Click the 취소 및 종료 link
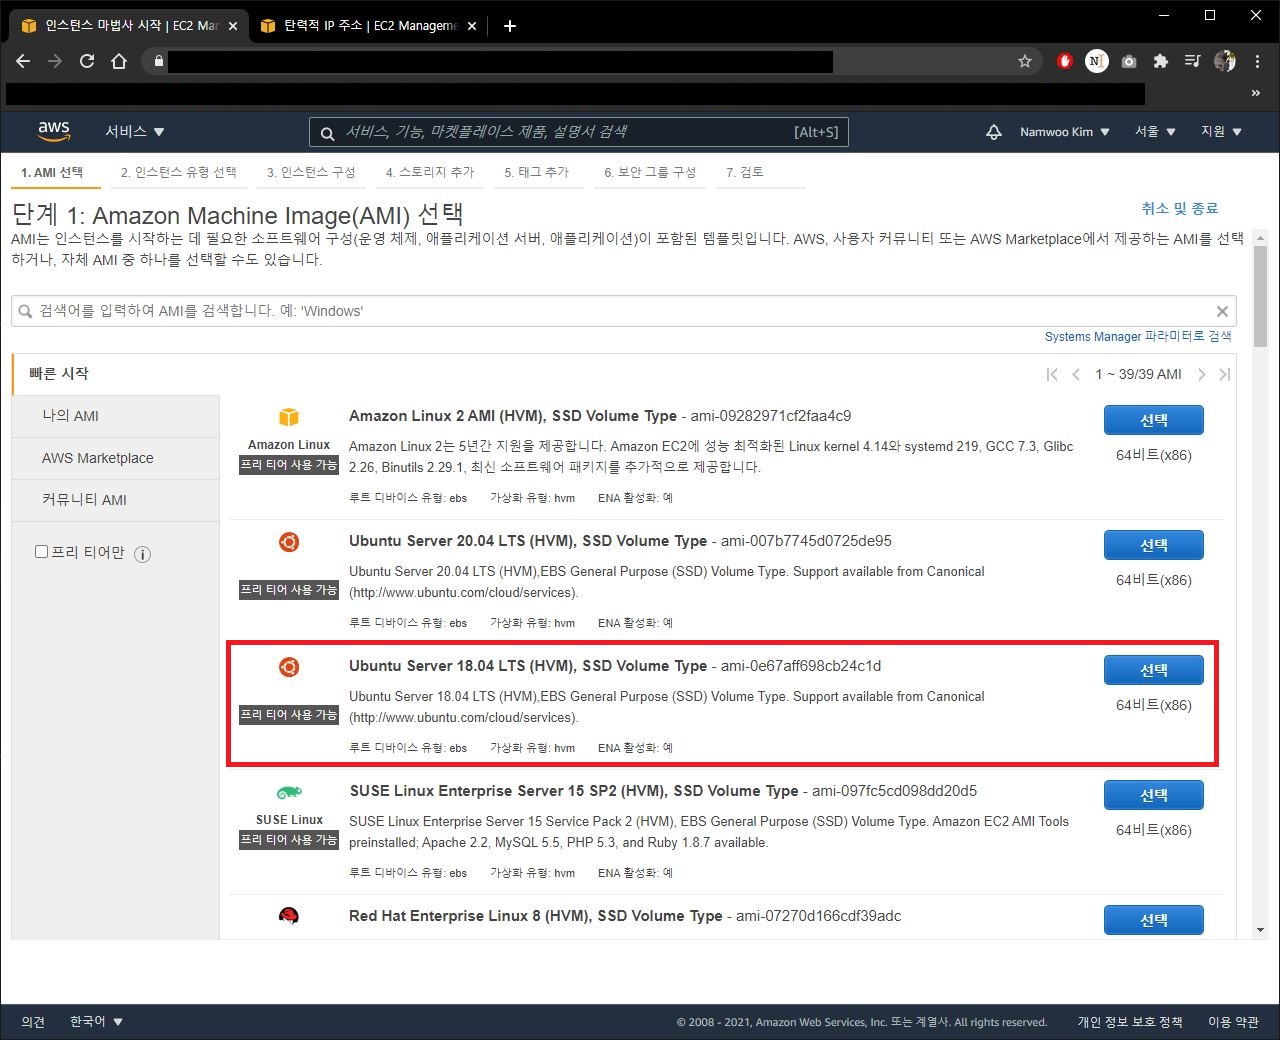Screen dimensions: 1280x1040 click(x=1180, y=208)
